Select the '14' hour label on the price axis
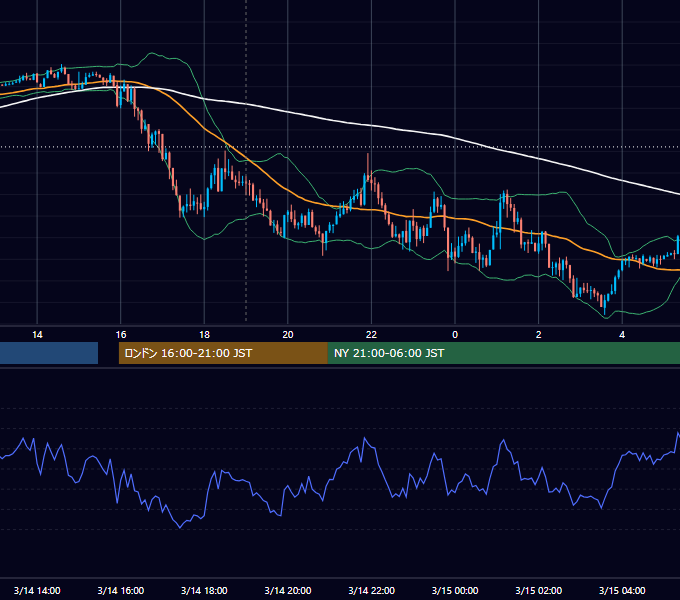This screenshot has height=600, width=680. click(37, 335)
